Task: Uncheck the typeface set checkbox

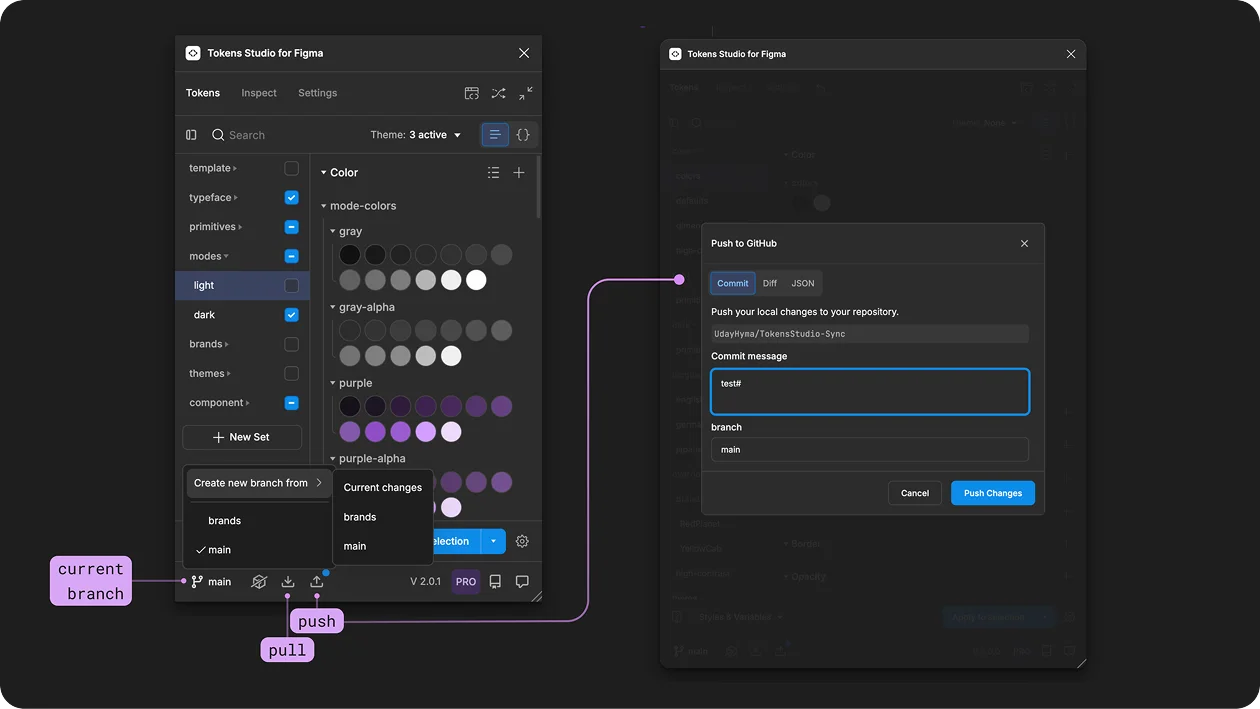Action: [292, 198]
